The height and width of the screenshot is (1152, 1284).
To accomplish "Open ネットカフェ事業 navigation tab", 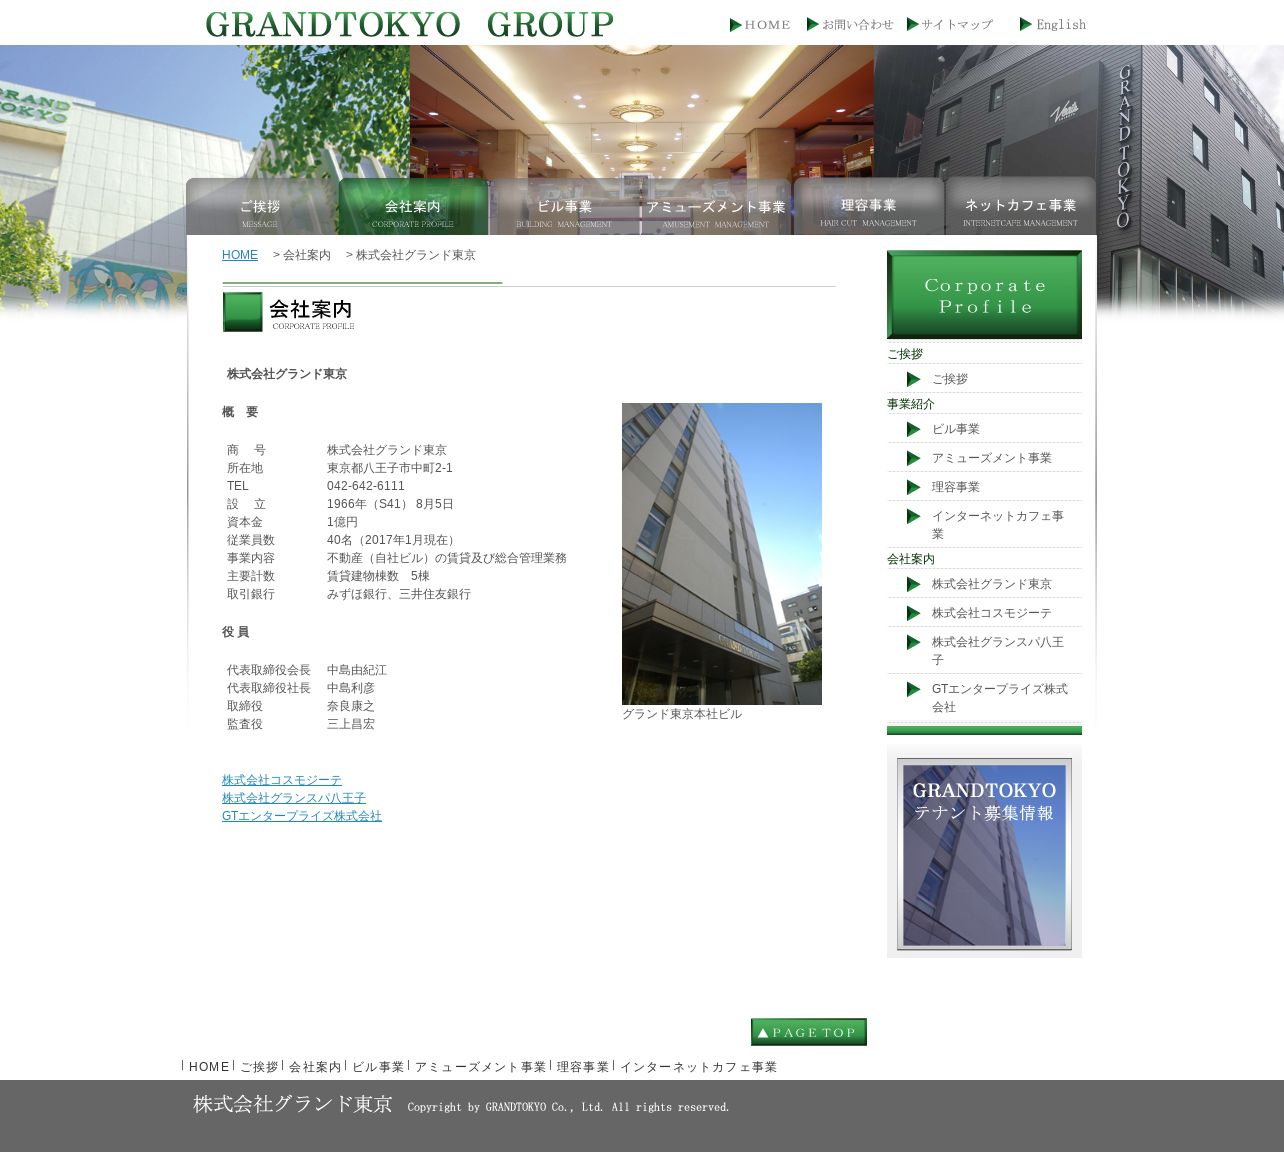I will pyautogui.click(x=1020, y=207).
